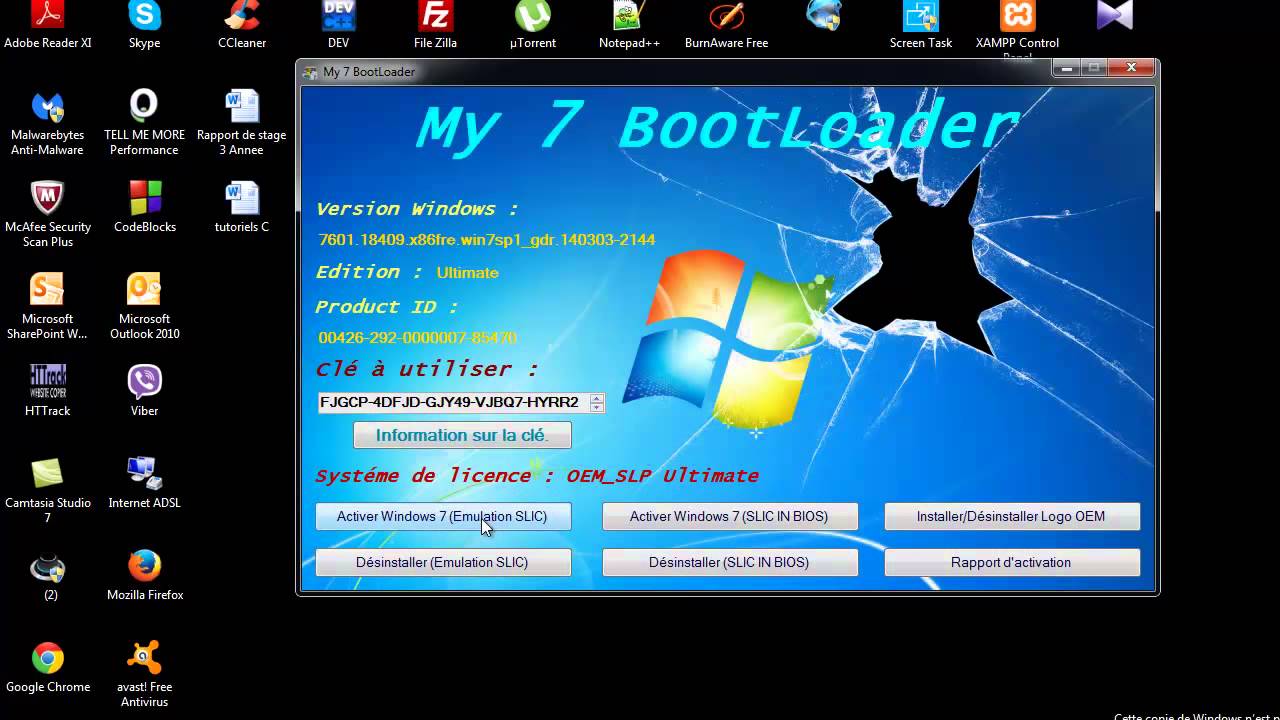Select the Product ID value text
The image size is (1280, 720).
tap(418, 338)
